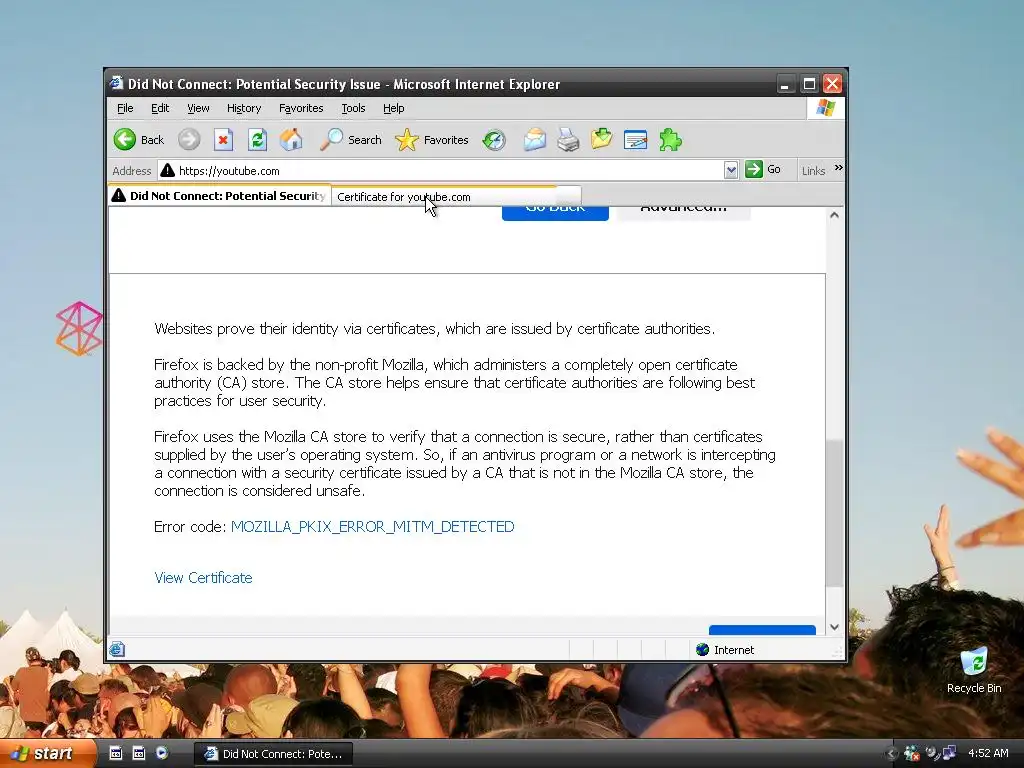Click the scrollbar down arrow
Image resolution: width=1024 pixels, height=768 pixels.
coord(834,627)
